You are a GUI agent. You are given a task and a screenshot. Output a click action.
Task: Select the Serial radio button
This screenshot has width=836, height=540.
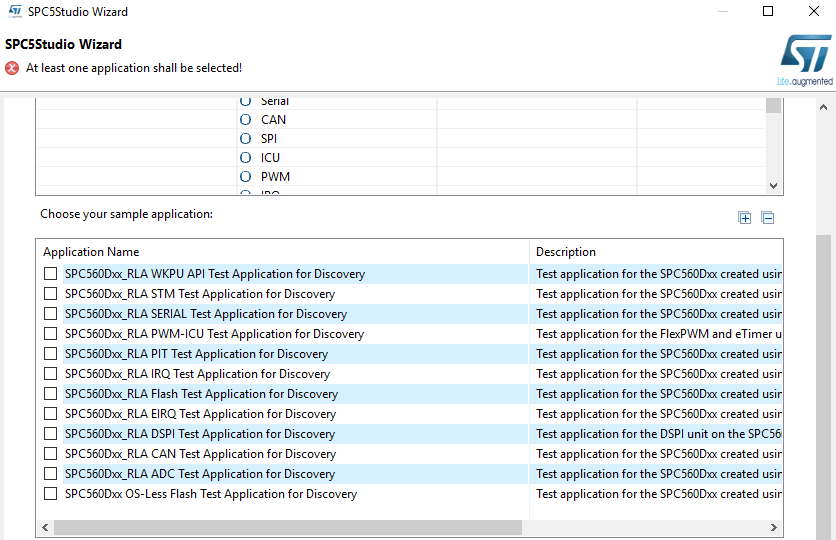245,101
